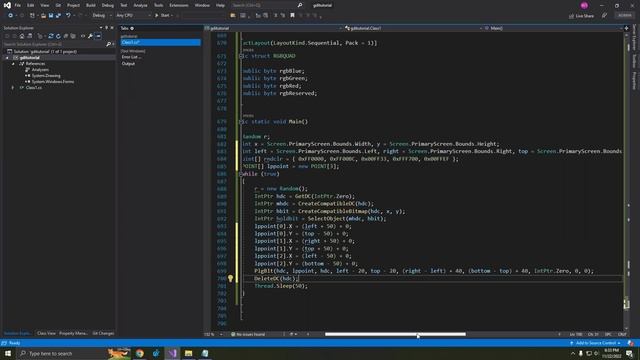Click the Save file toolbar icon
This screenshot has height=360, width=640.
tap(51, 16)
